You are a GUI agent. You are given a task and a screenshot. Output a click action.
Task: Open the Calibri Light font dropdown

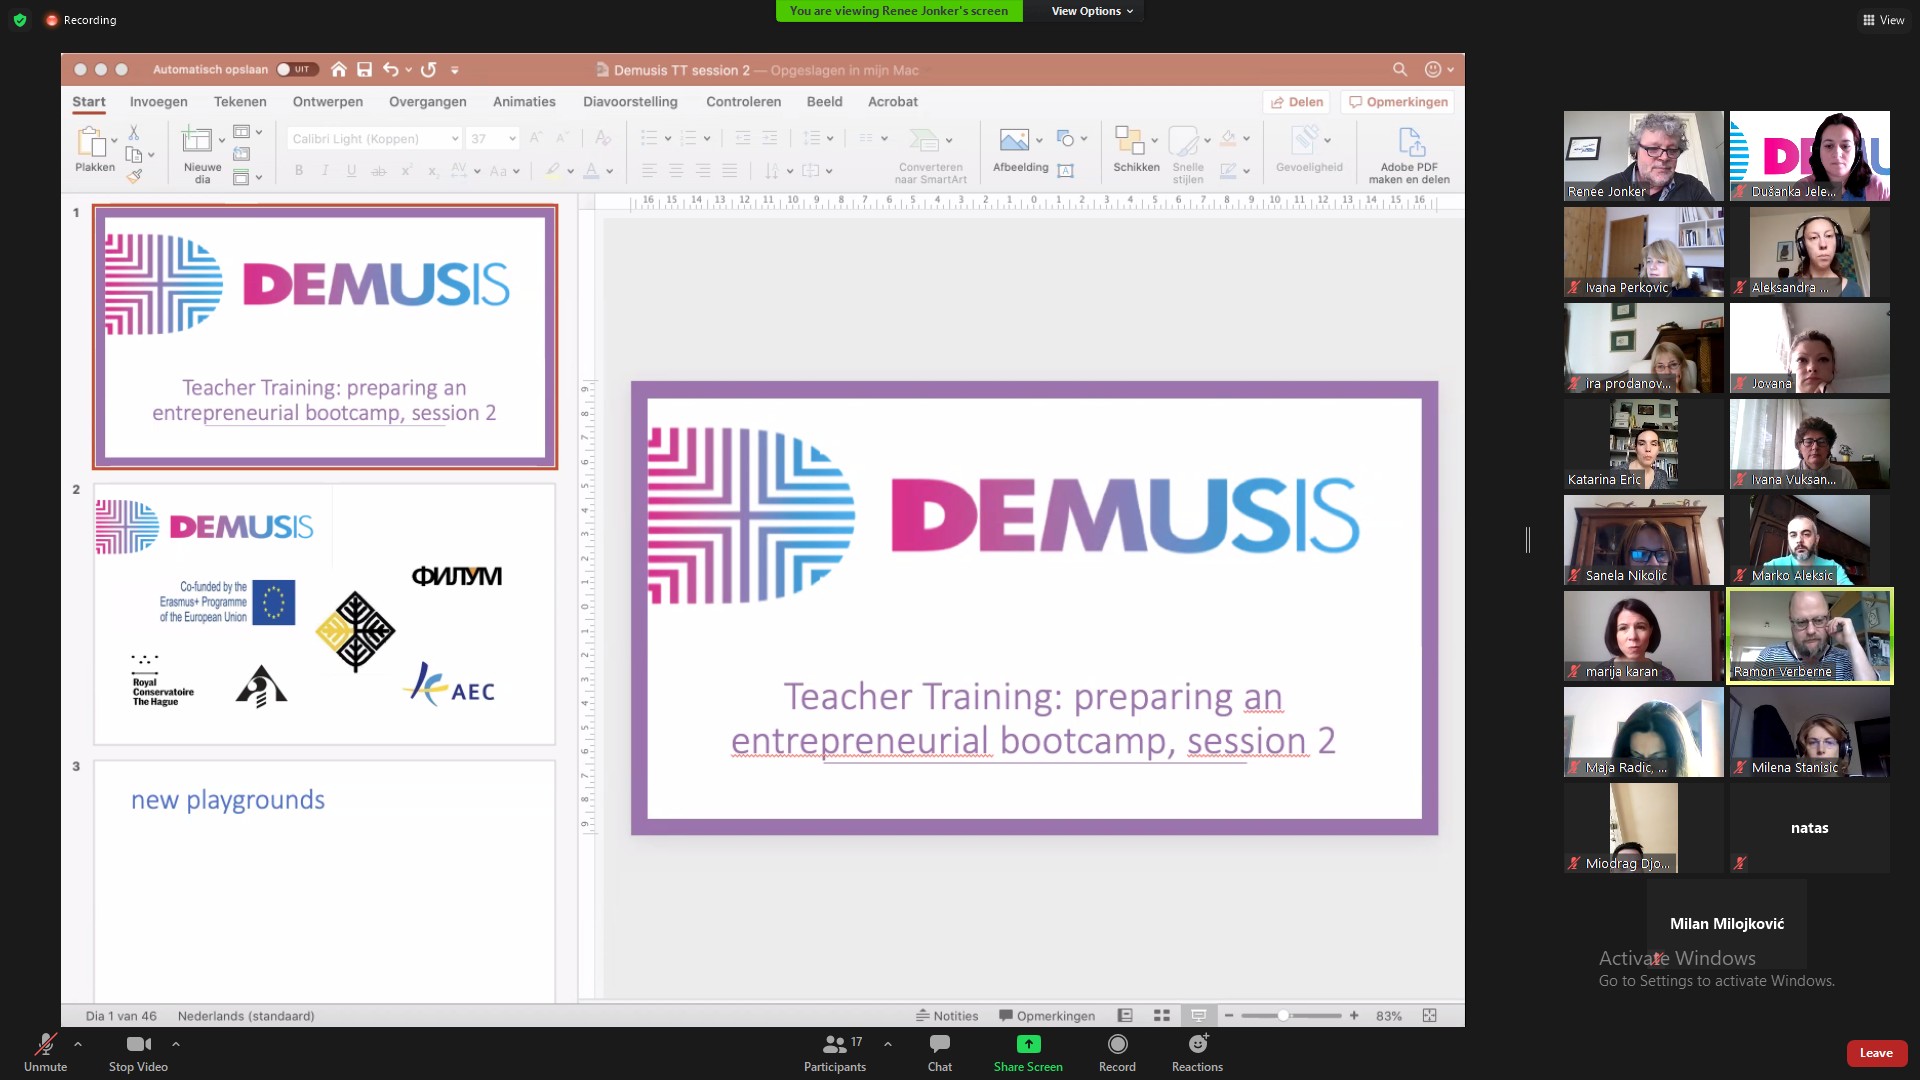454,139
